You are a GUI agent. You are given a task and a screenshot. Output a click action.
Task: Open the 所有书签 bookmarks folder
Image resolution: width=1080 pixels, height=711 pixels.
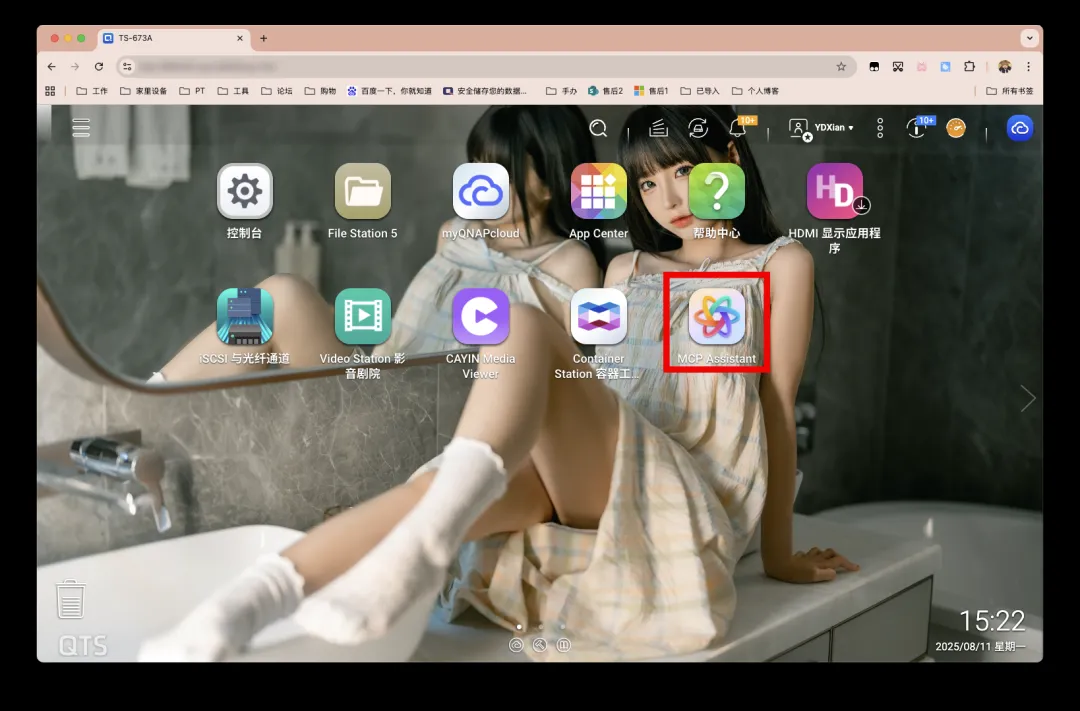[1010, 91]
